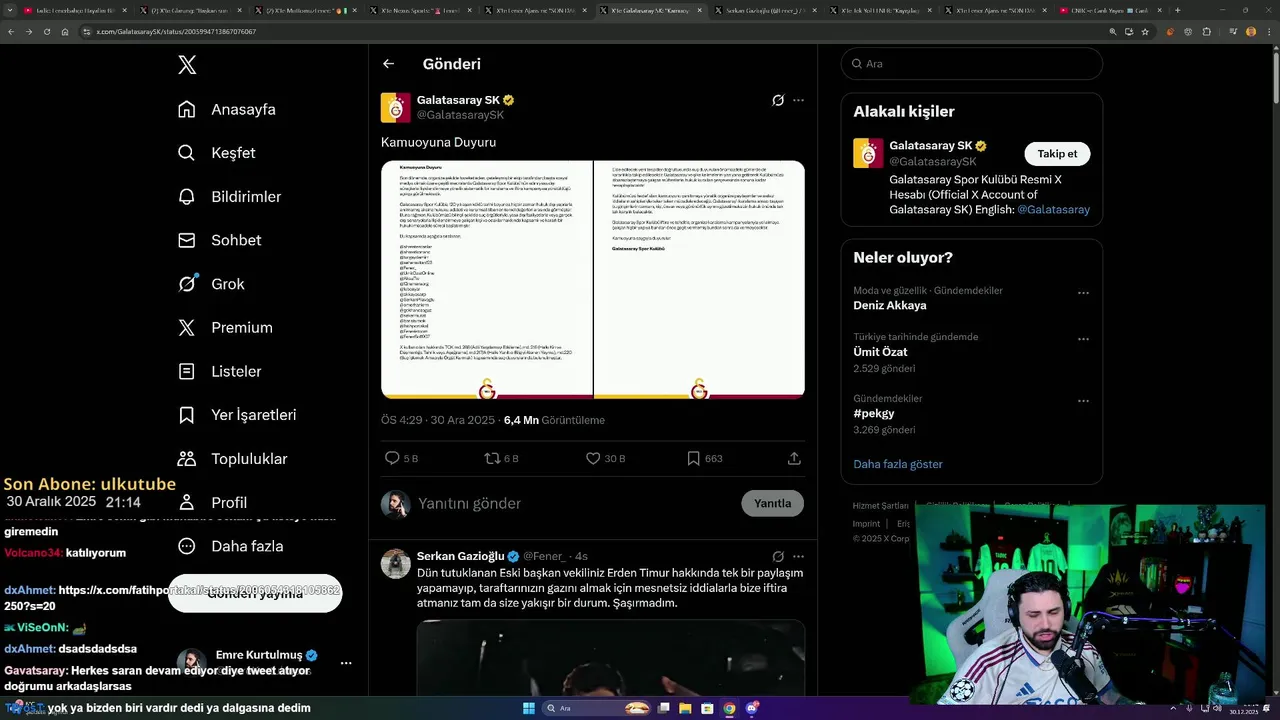Open Grok from the sidebar
The width and height of the screenshot is (1280, 720).
click(211, 284)
